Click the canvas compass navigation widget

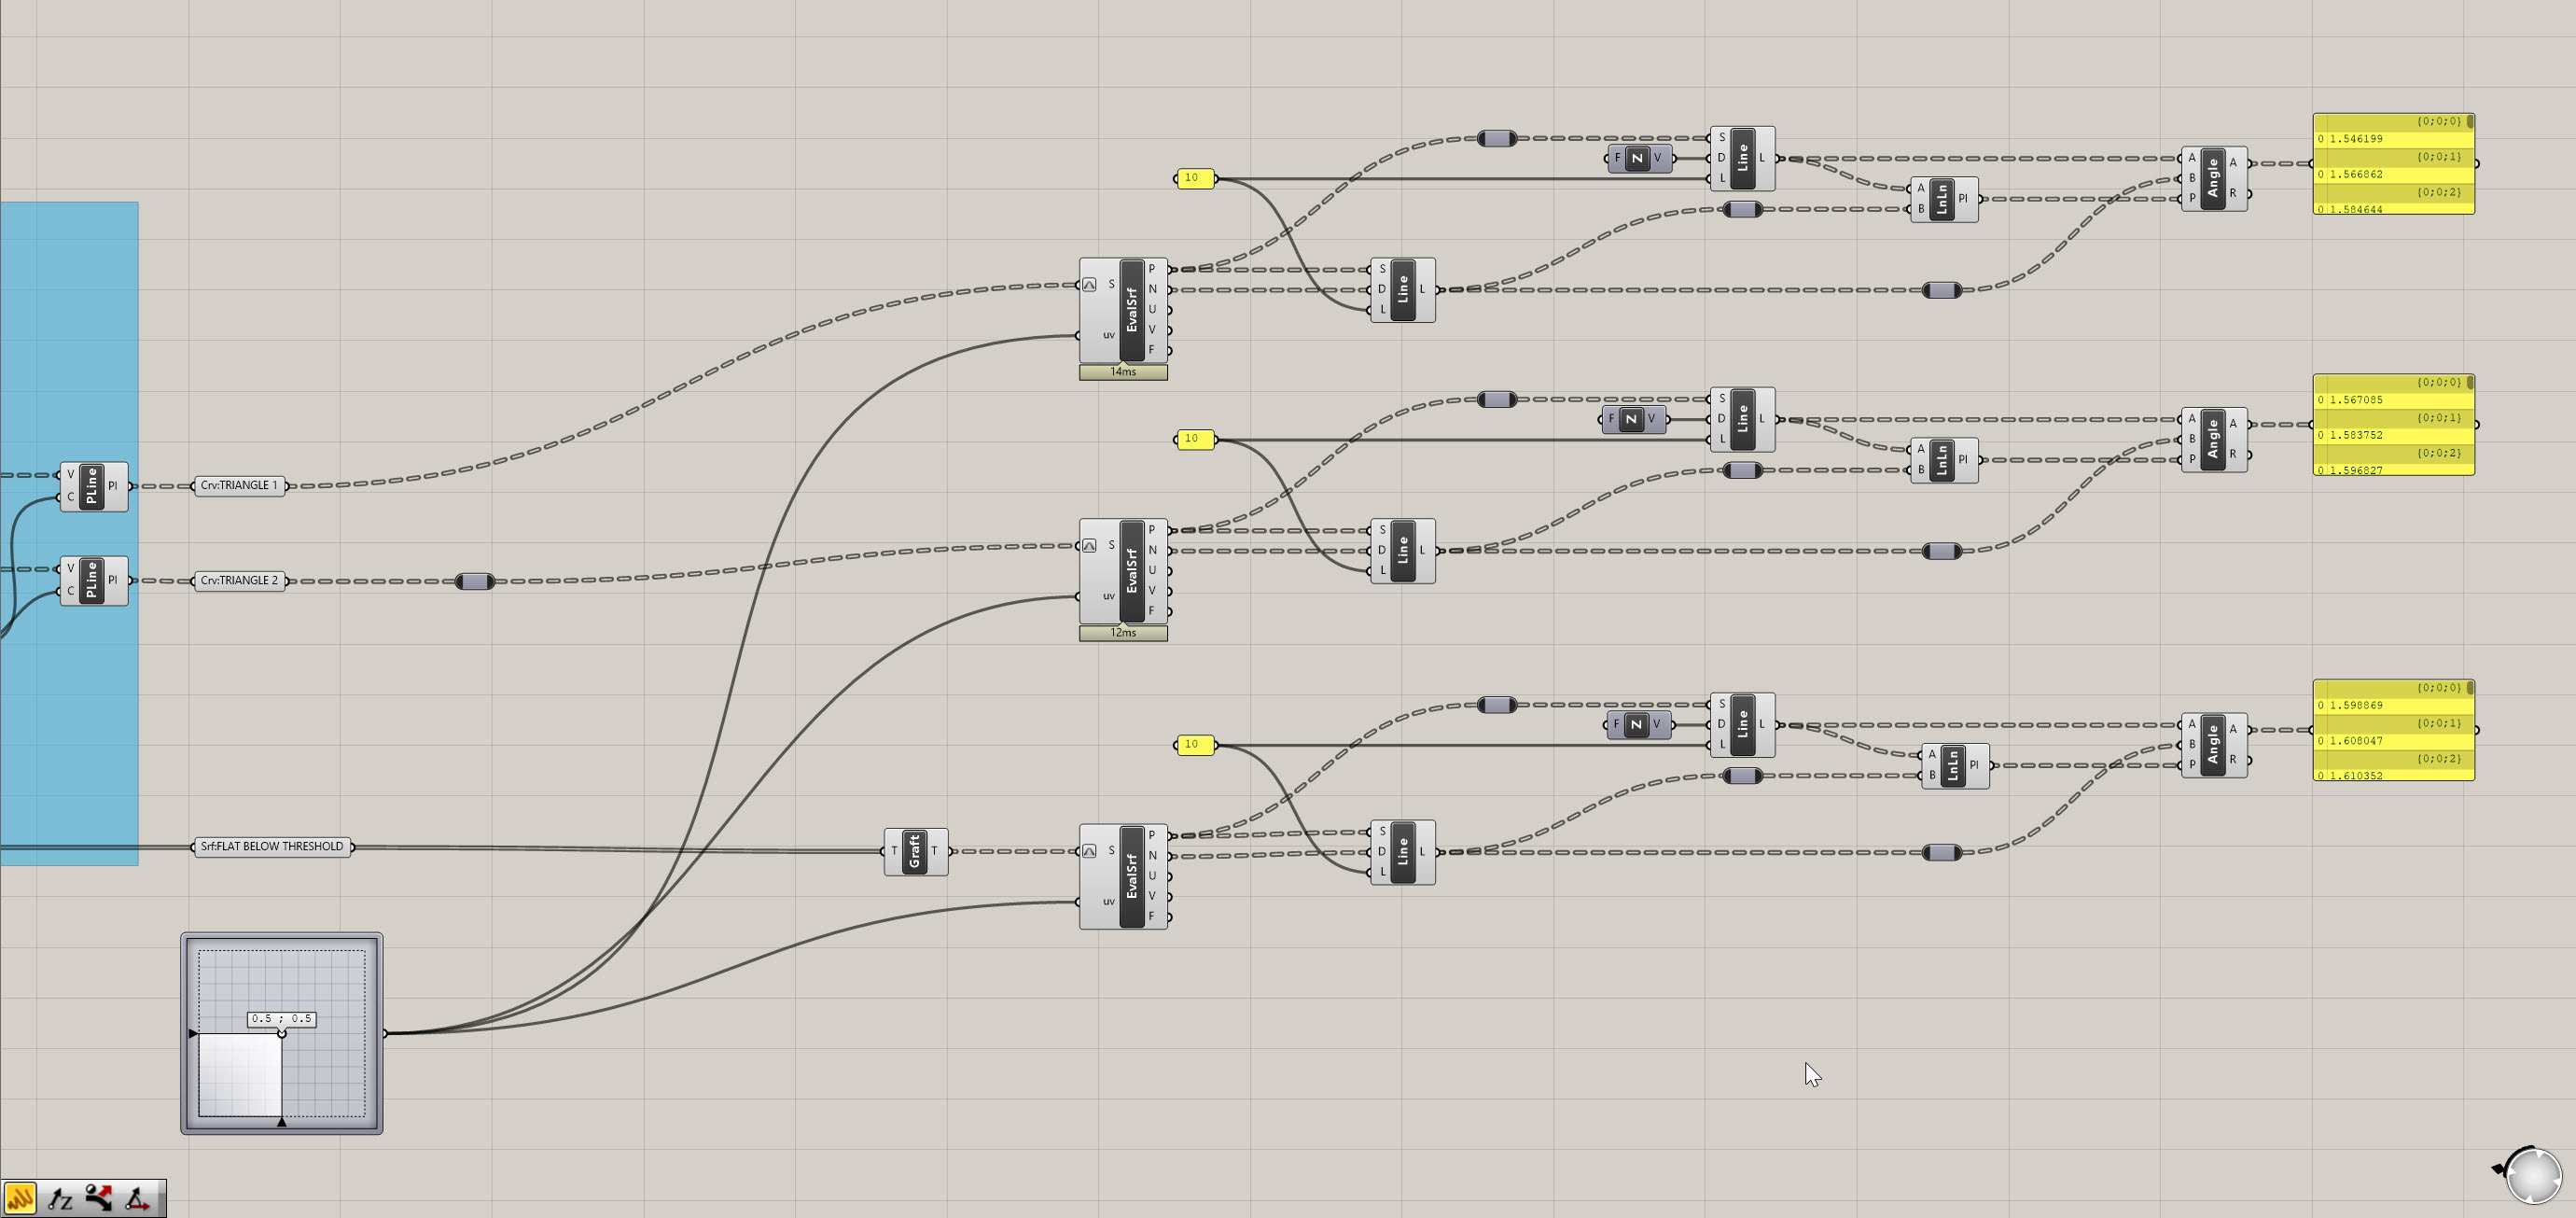pos(2533,1177)
